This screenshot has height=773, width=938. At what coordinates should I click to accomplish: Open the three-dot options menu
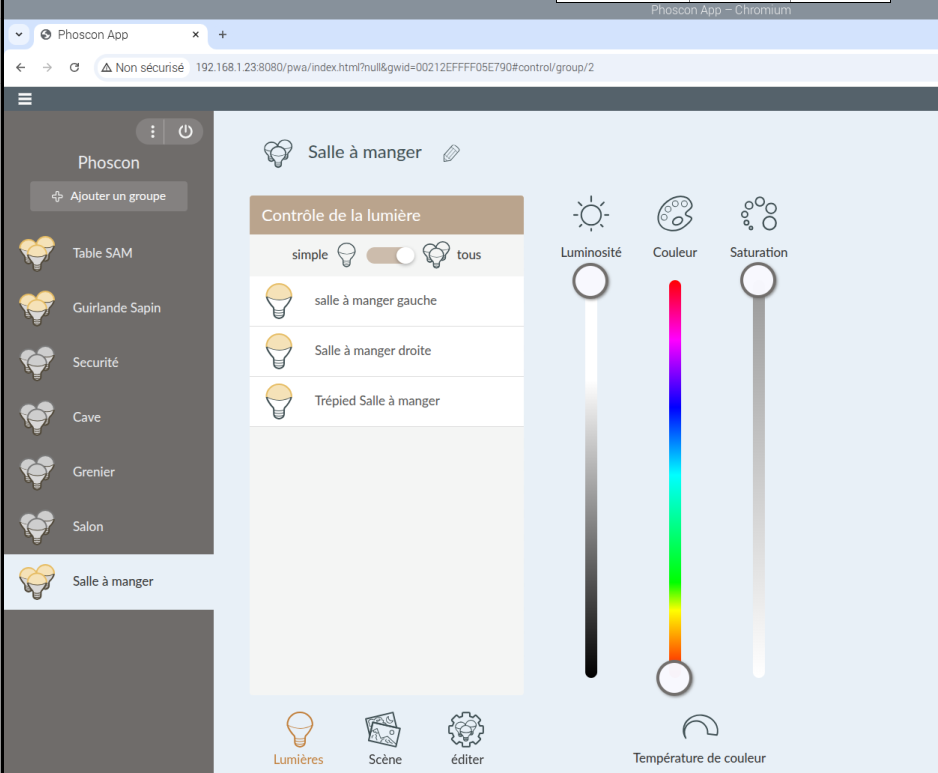(153, 132)
